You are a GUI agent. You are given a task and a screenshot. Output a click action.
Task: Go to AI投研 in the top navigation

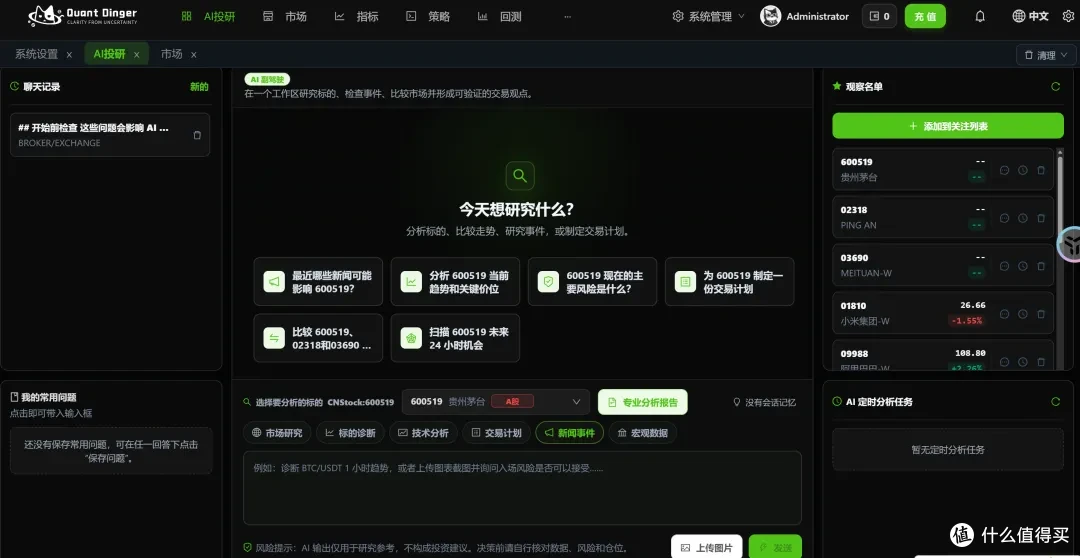tap(209, 17)
